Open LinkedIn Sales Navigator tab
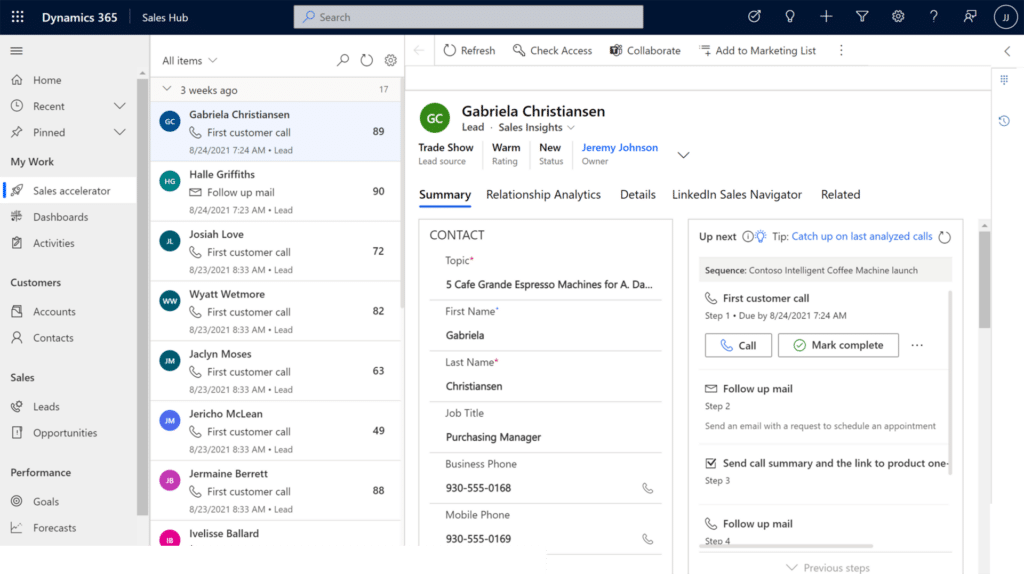The height and width of the screenshot is (574, 1024). point(737,195)
